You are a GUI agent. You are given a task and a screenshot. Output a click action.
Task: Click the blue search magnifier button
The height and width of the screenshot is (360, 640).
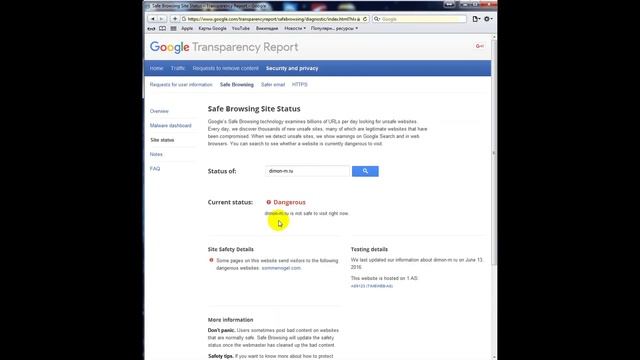click(x=365, y=171)
